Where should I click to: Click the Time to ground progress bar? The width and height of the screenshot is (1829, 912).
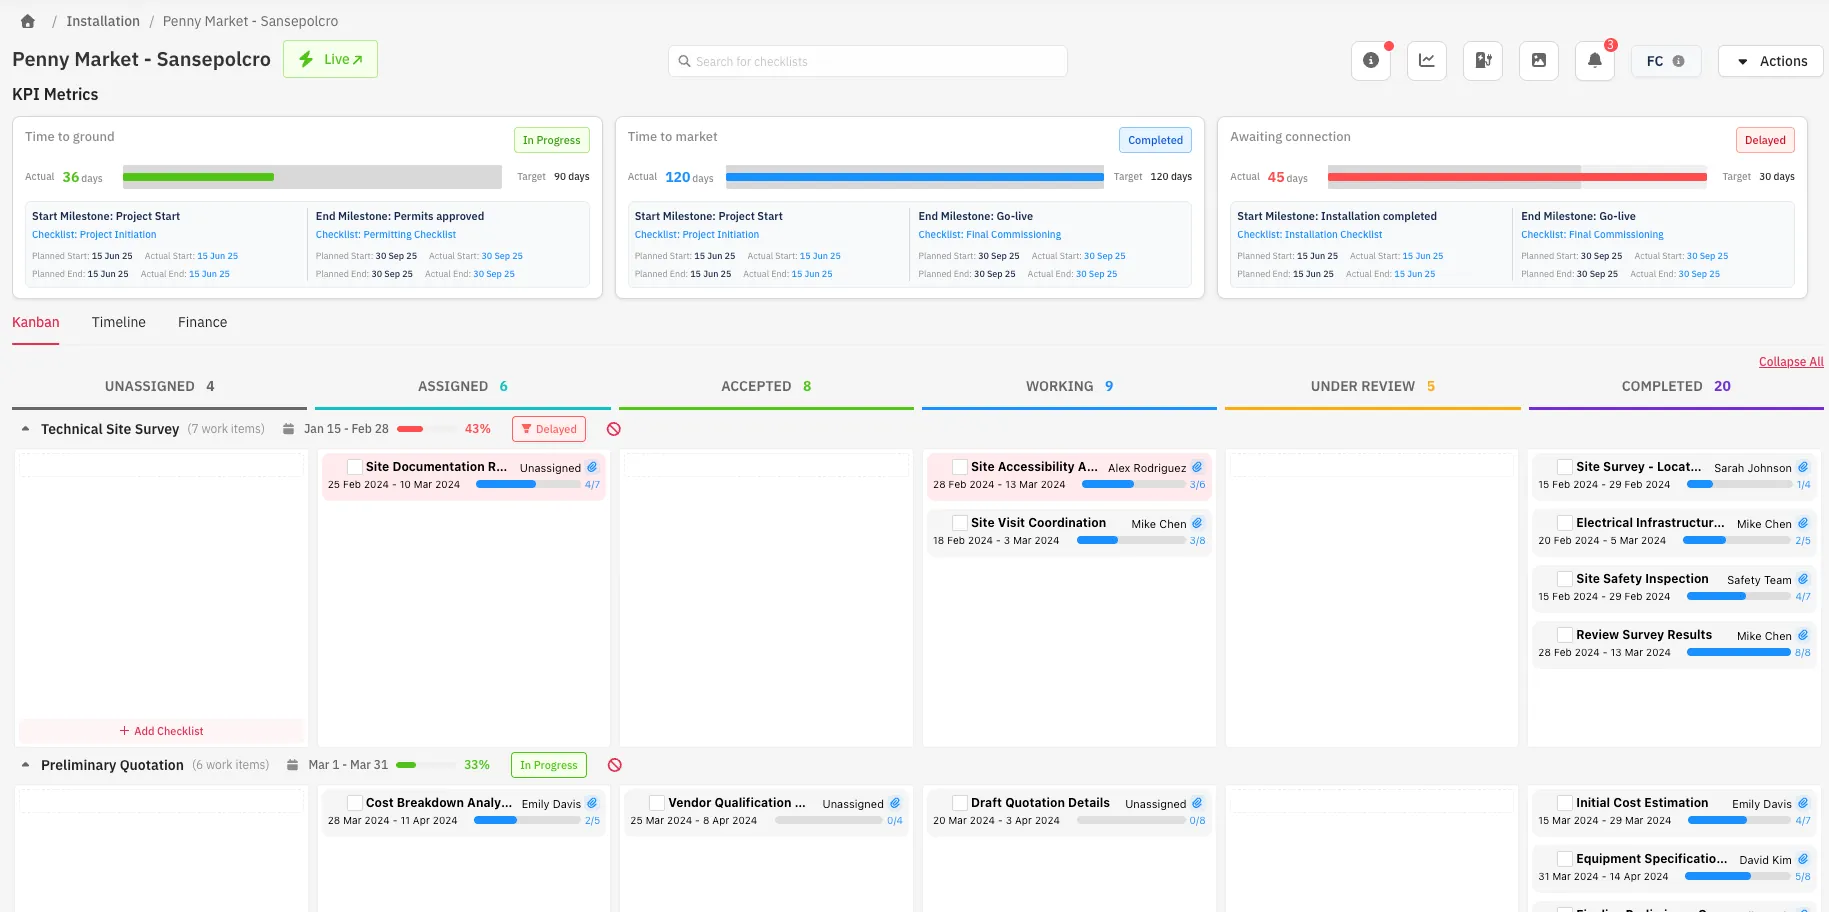312,177
